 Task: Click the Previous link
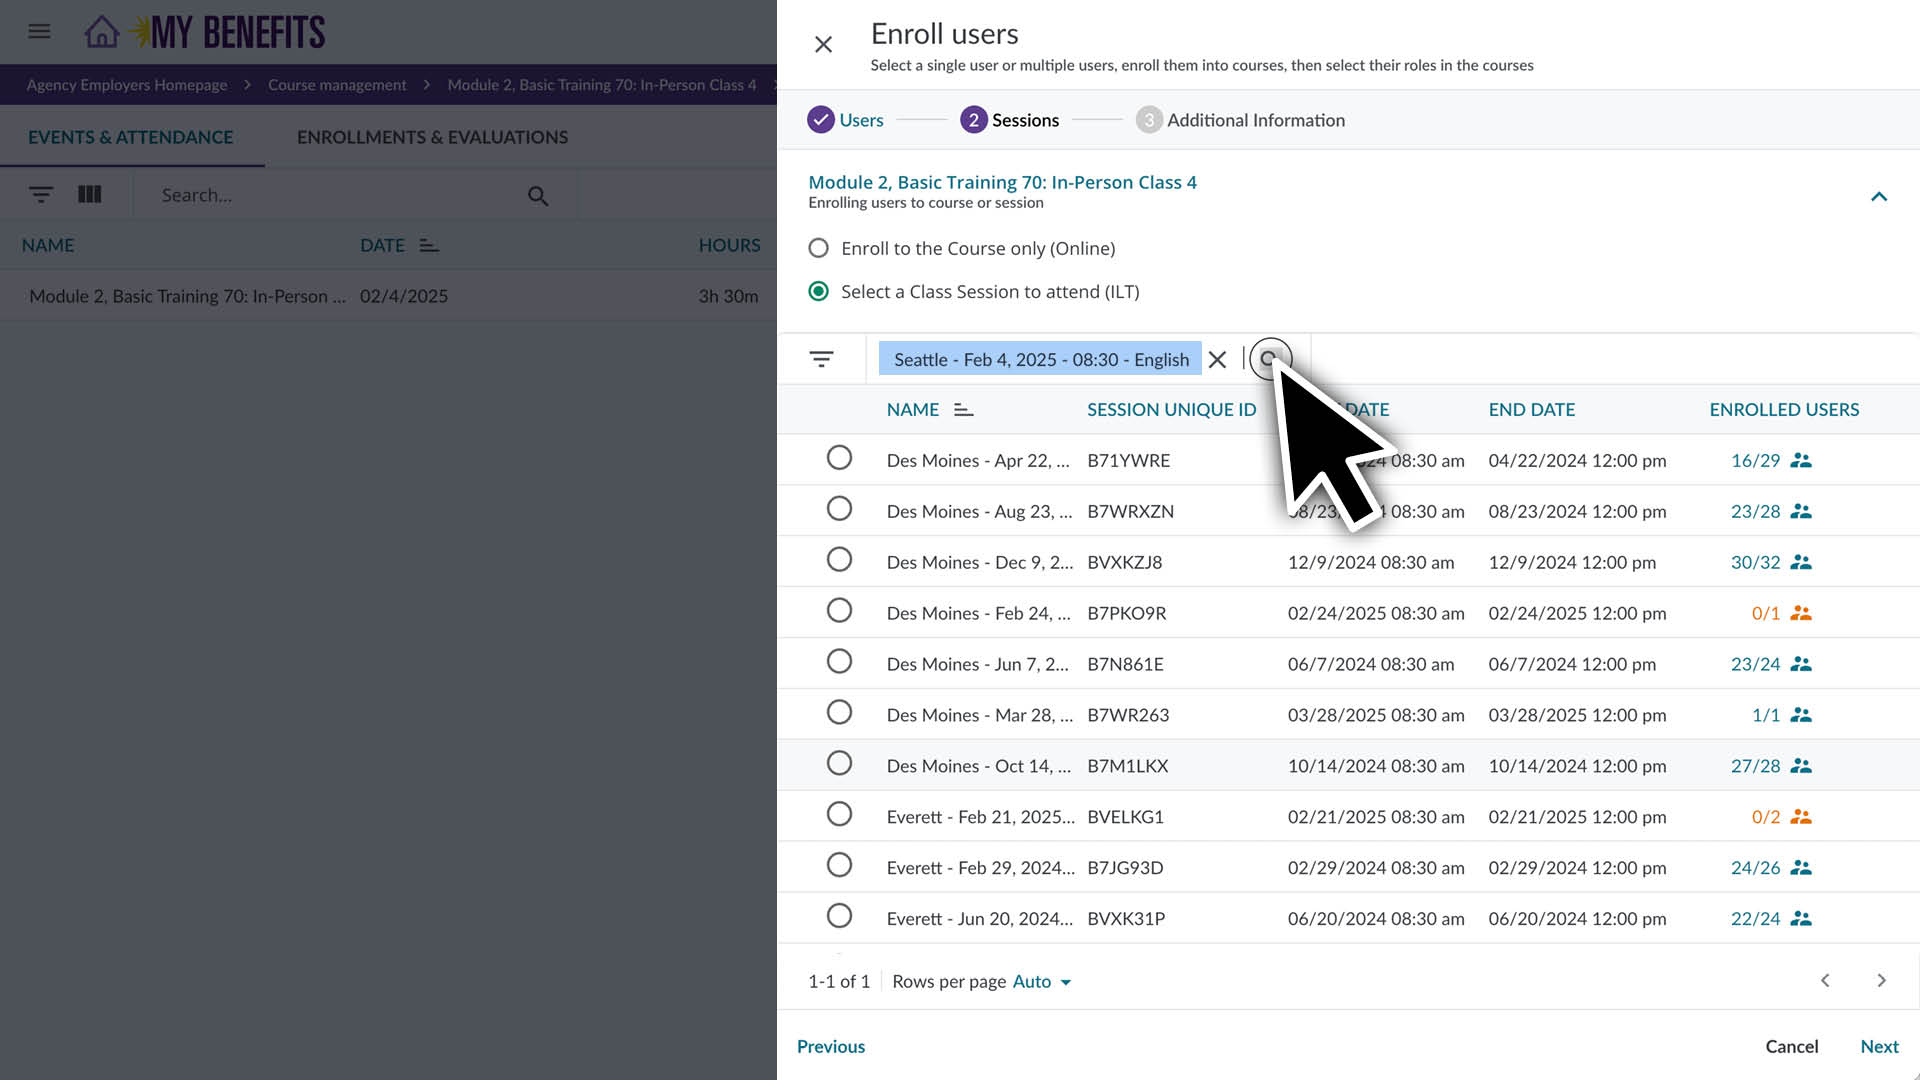[x=830, y=1046]
